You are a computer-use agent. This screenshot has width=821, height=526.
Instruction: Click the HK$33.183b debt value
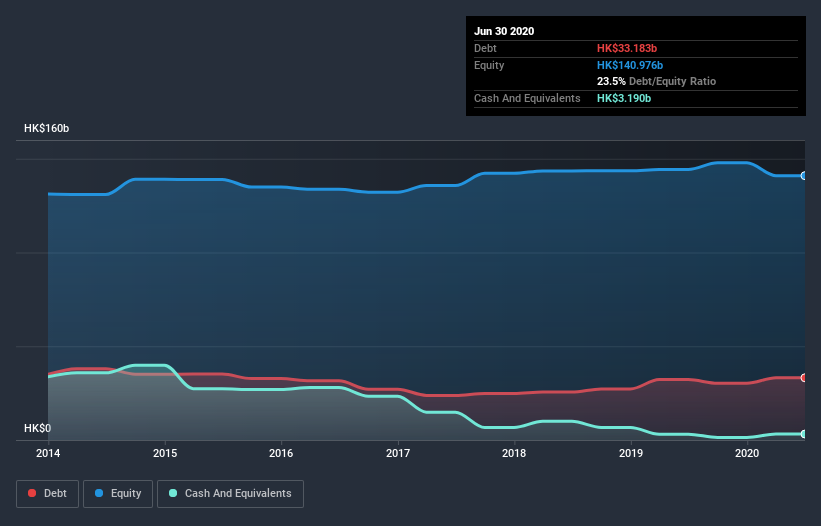(x=627, y=48)
